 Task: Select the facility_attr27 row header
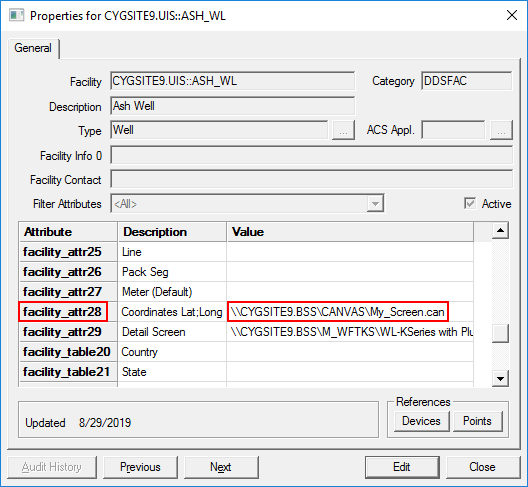(x=68, y=292)
